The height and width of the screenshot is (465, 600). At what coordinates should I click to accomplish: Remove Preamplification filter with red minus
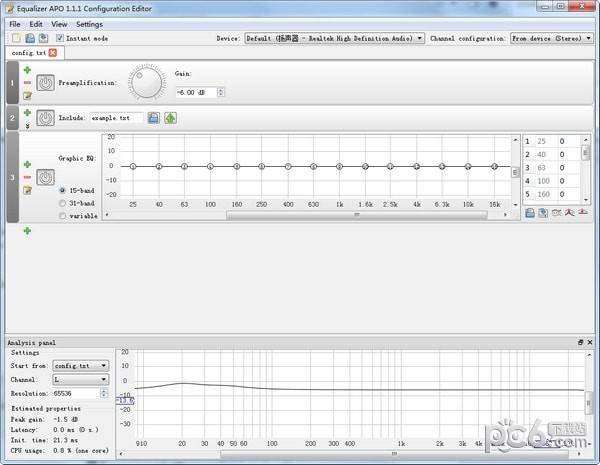pyautogui.click(x=27, y=83)
